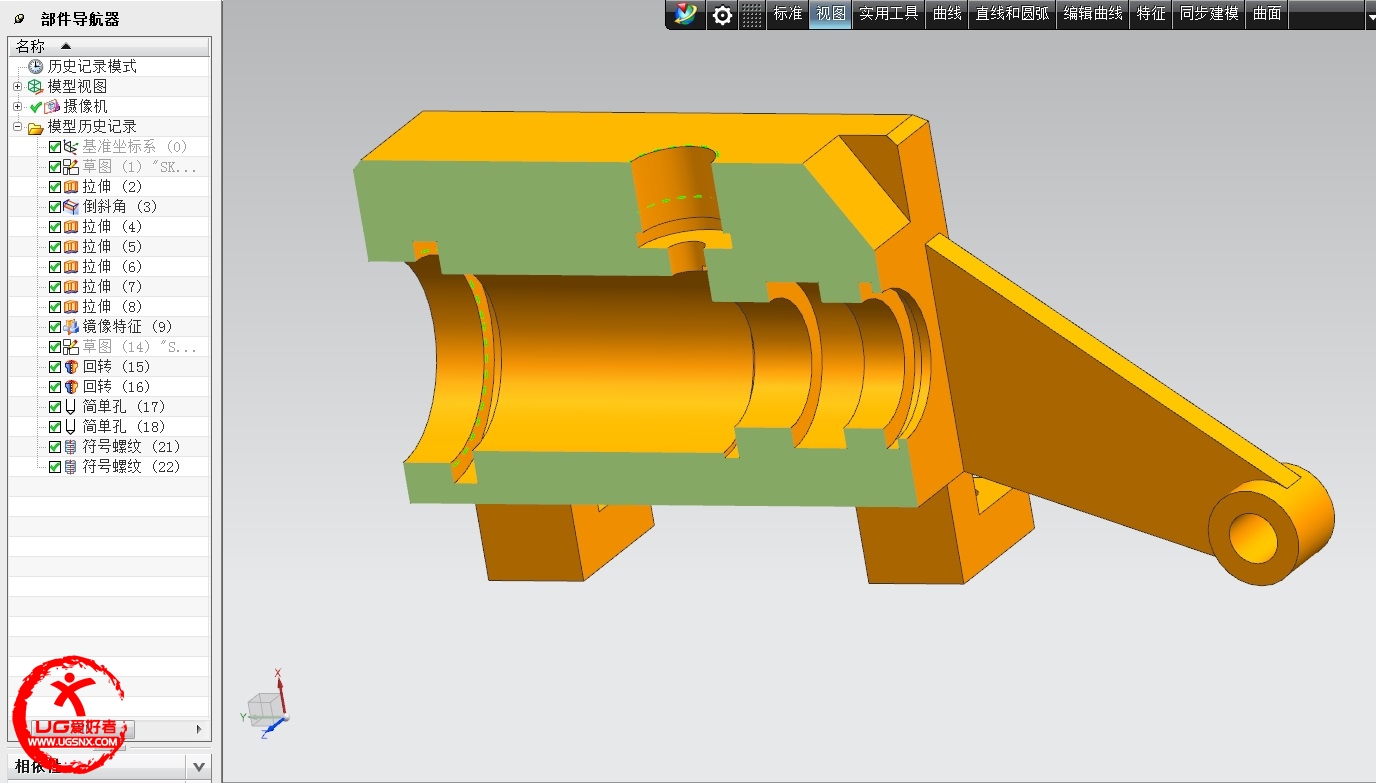Click the pin icon beside 部件导航器 title
Image resolution: width=1376 pixels, height=783 pixels.
[x=19, y=19]
